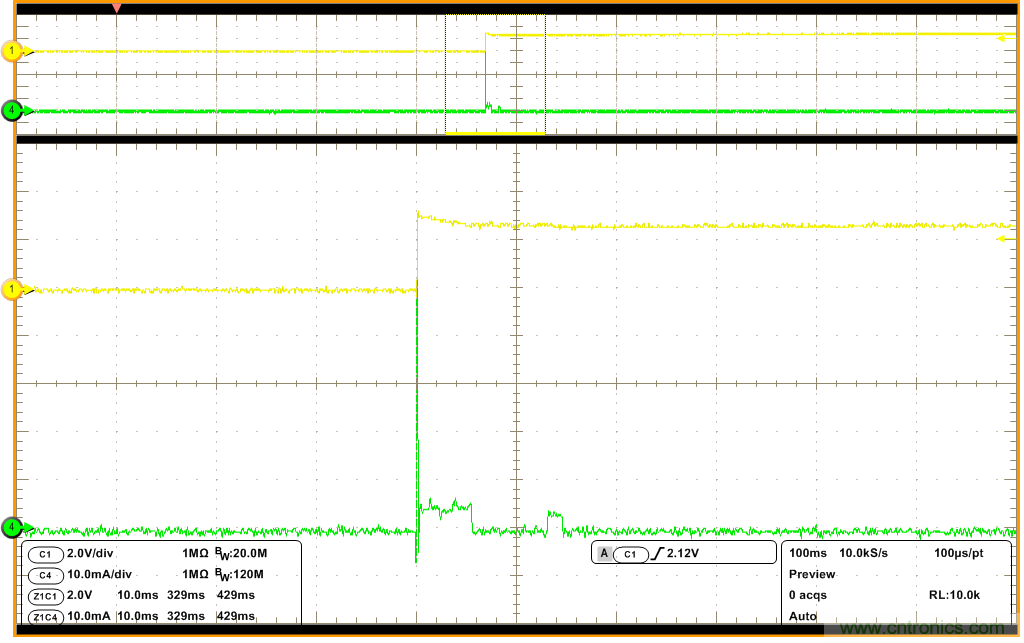Click the rising edge slope icon
The height and width of the screenshot is (643, 1024).
[657, 554]
